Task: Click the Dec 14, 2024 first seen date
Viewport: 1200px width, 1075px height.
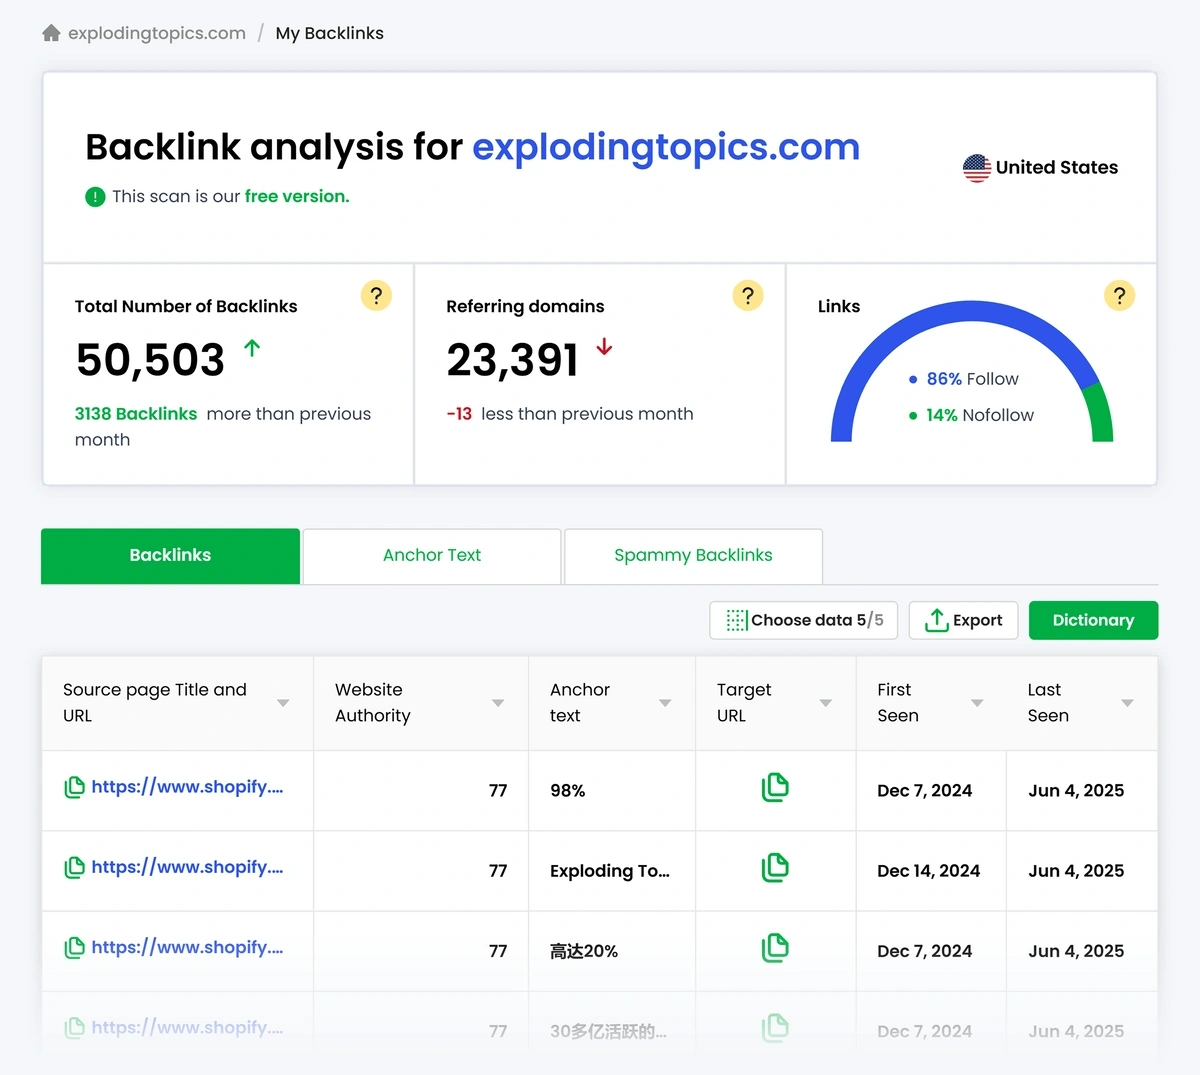Action: [x=929, y=871]
